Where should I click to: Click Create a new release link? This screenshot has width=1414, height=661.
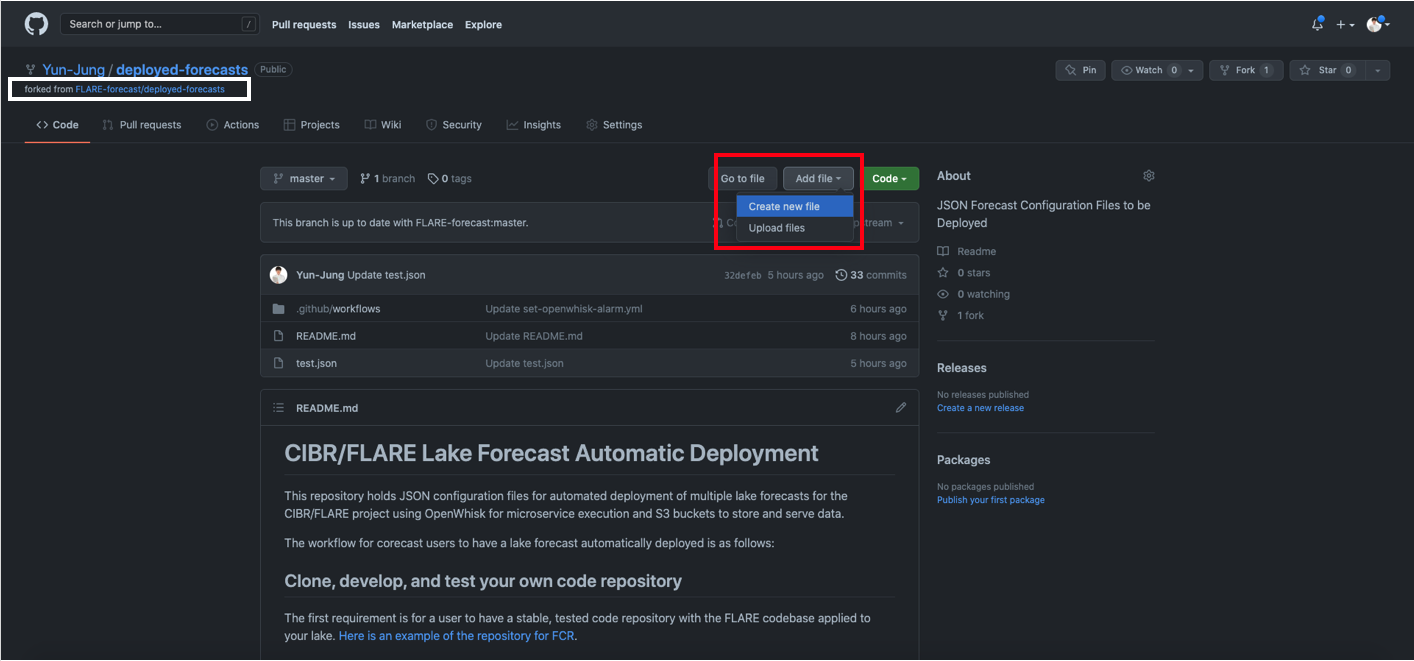[980, 408]
